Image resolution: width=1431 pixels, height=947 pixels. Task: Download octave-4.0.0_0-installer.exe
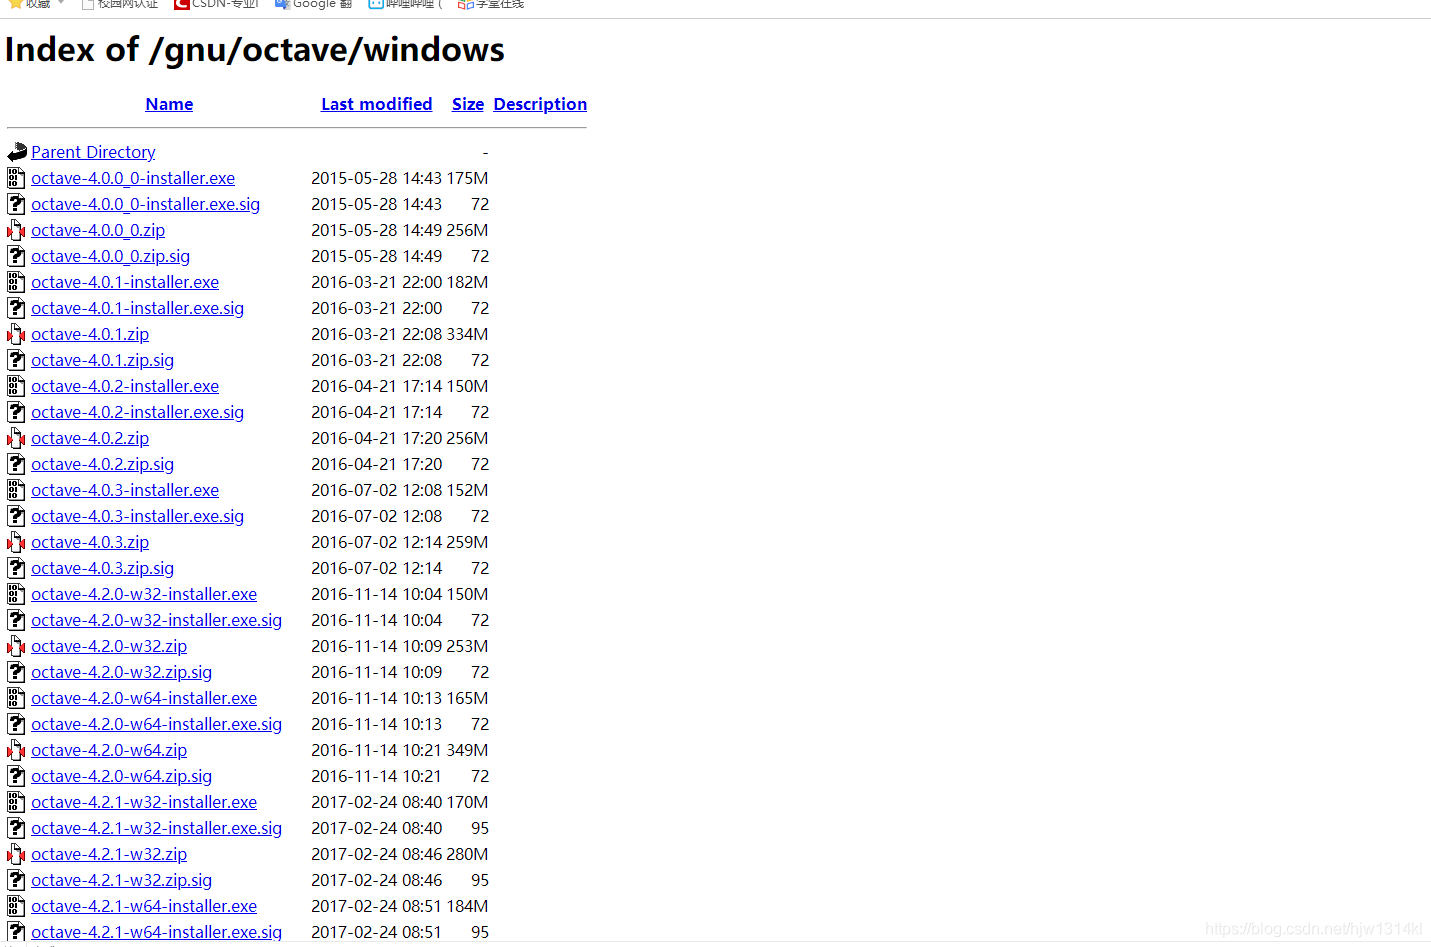click(133, 178)
